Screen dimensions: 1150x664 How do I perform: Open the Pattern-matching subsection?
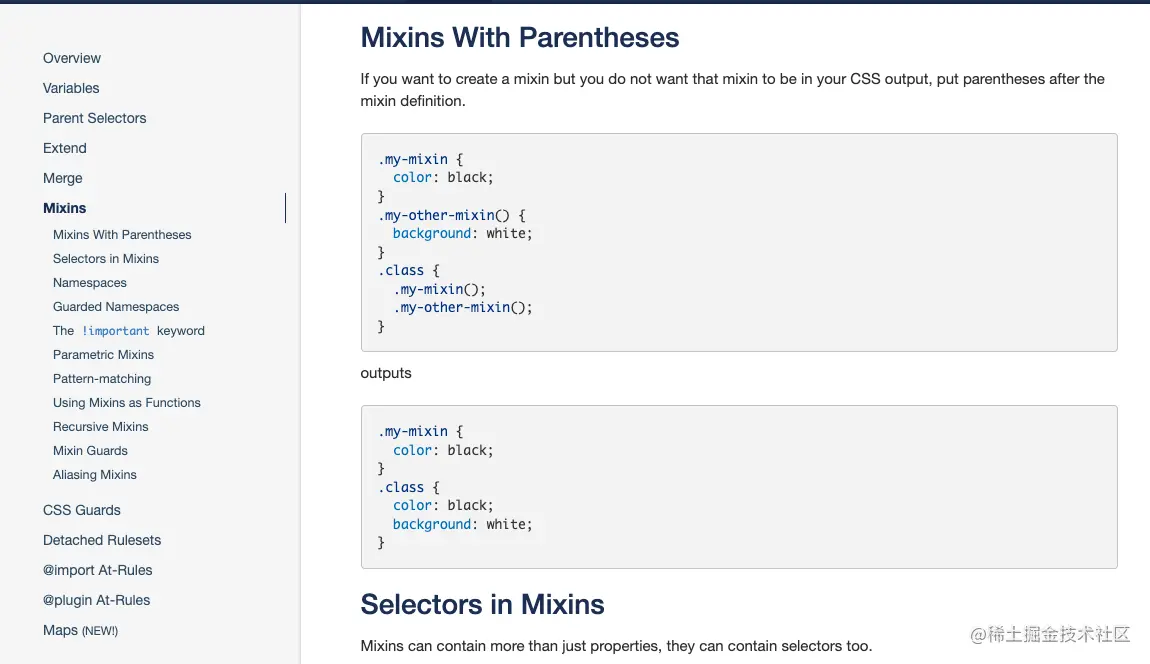(102, 379)
